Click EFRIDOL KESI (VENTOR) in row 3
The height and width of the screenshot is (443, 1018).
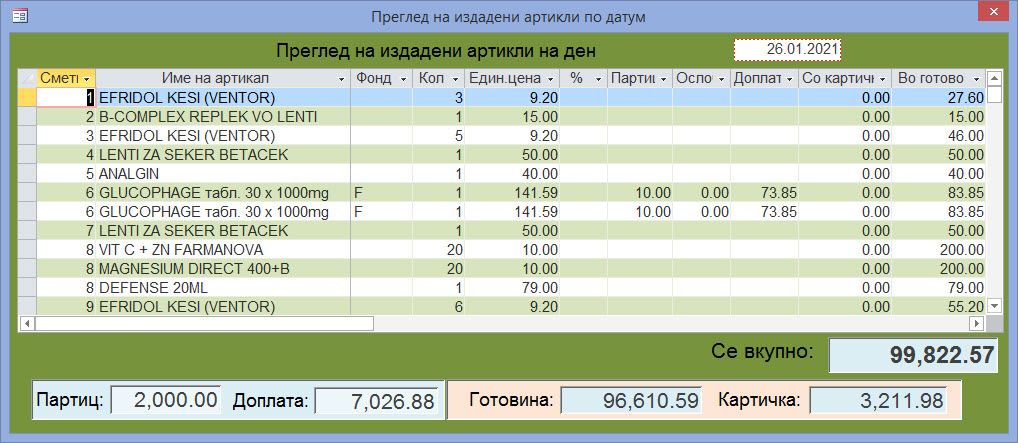point(223,136)
